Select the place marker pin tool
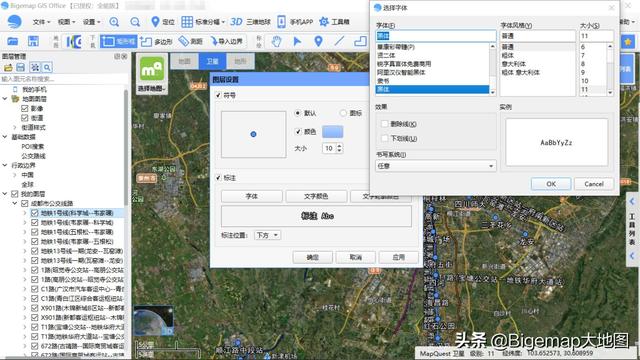The image size is (640, 360). coord(318,41)
